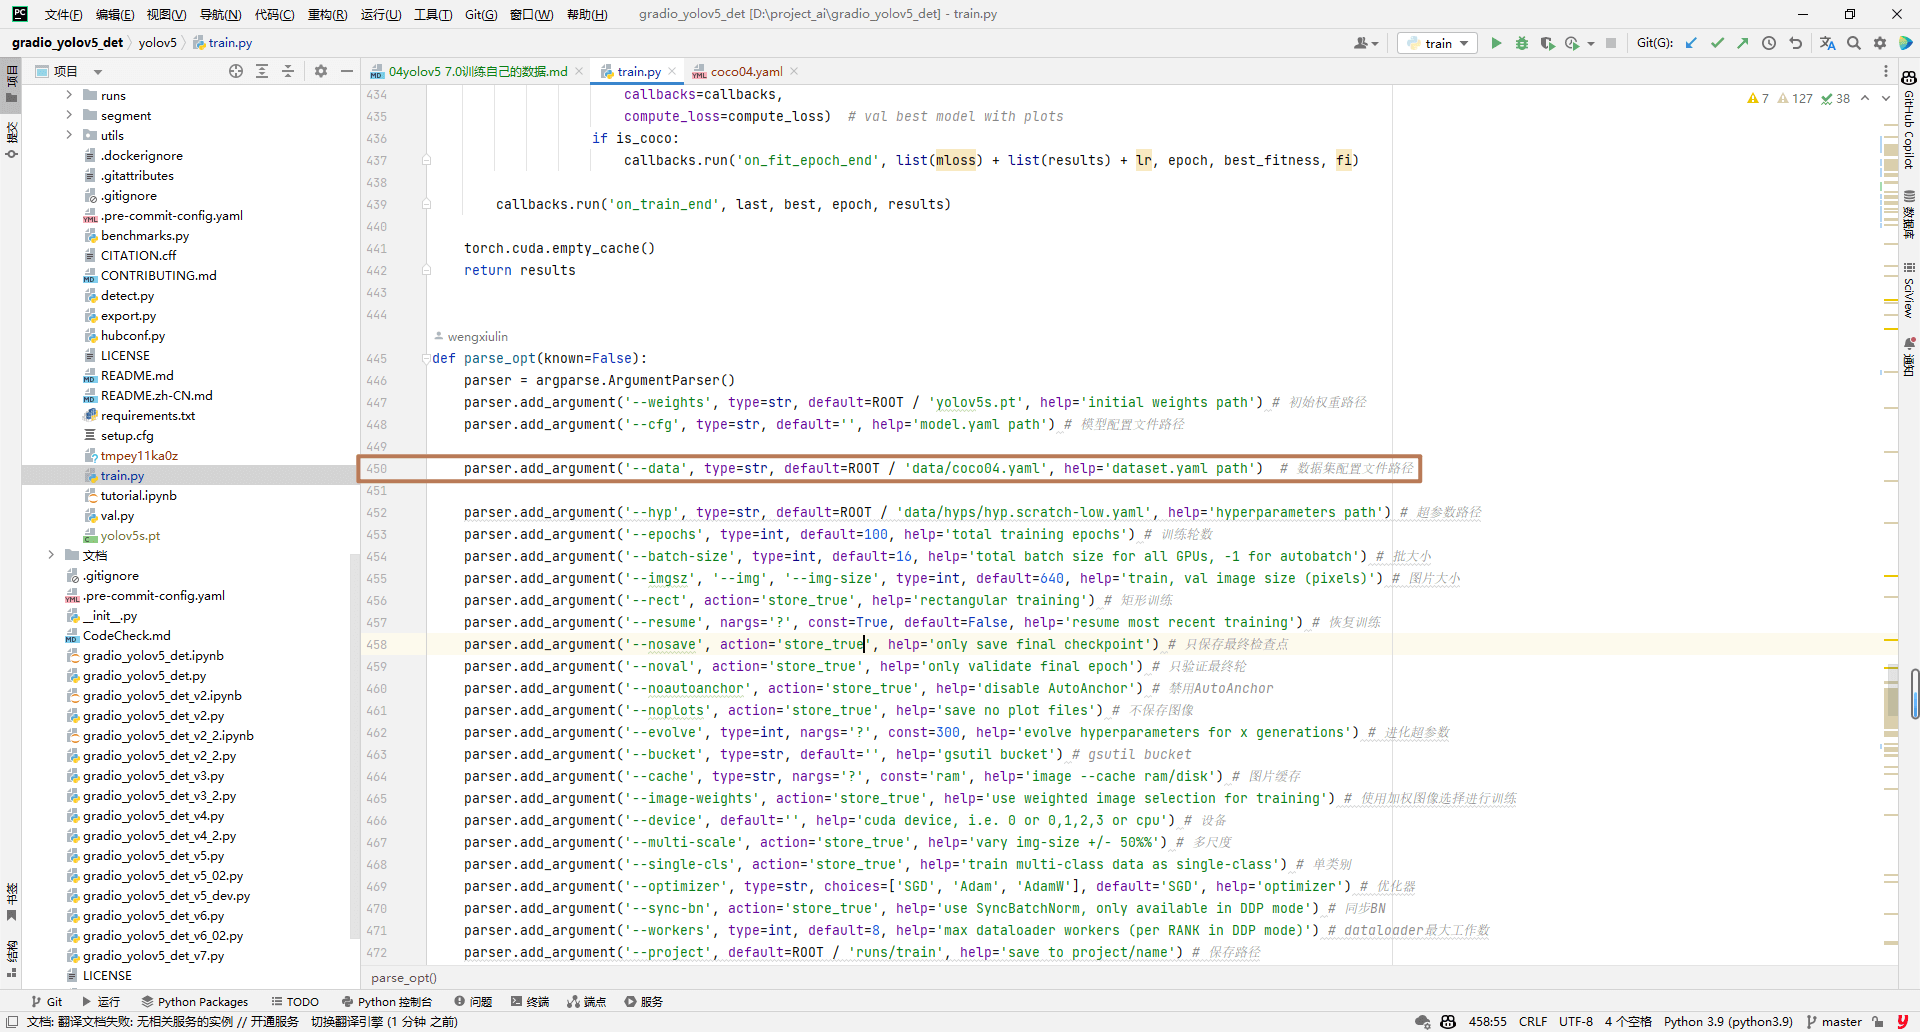Open Git tool window button
The height and width of the screenshot is (1032, 1920).
[x=47, y=1001]
